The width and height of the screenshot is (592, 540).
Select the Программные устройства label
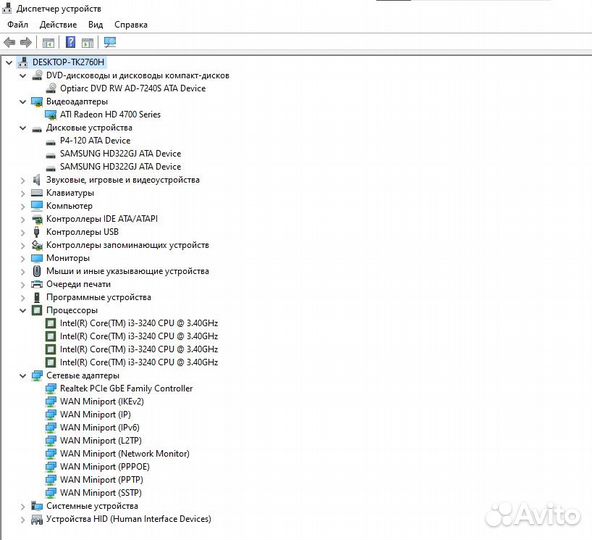coord(99,297)
